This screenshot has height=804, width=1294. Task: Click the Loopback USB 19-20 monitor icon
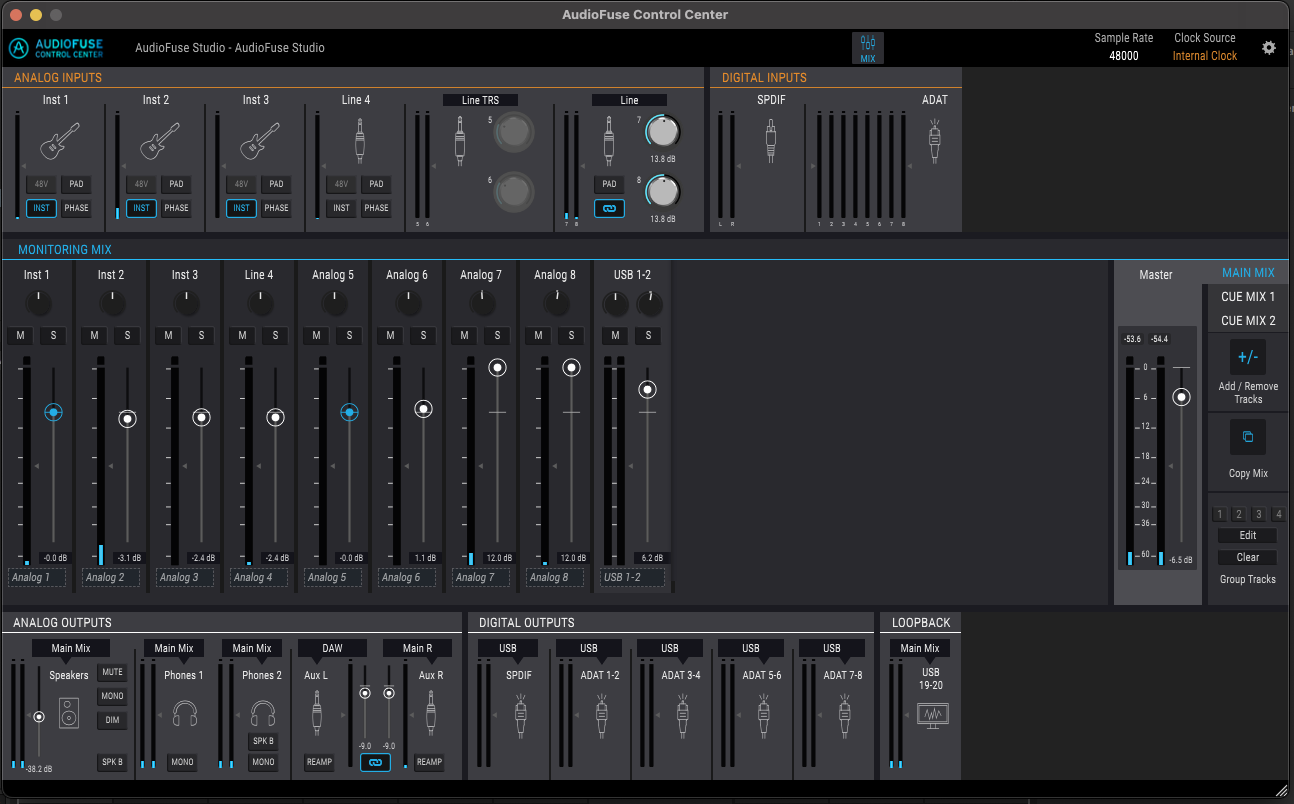click(x=932, y=715)
